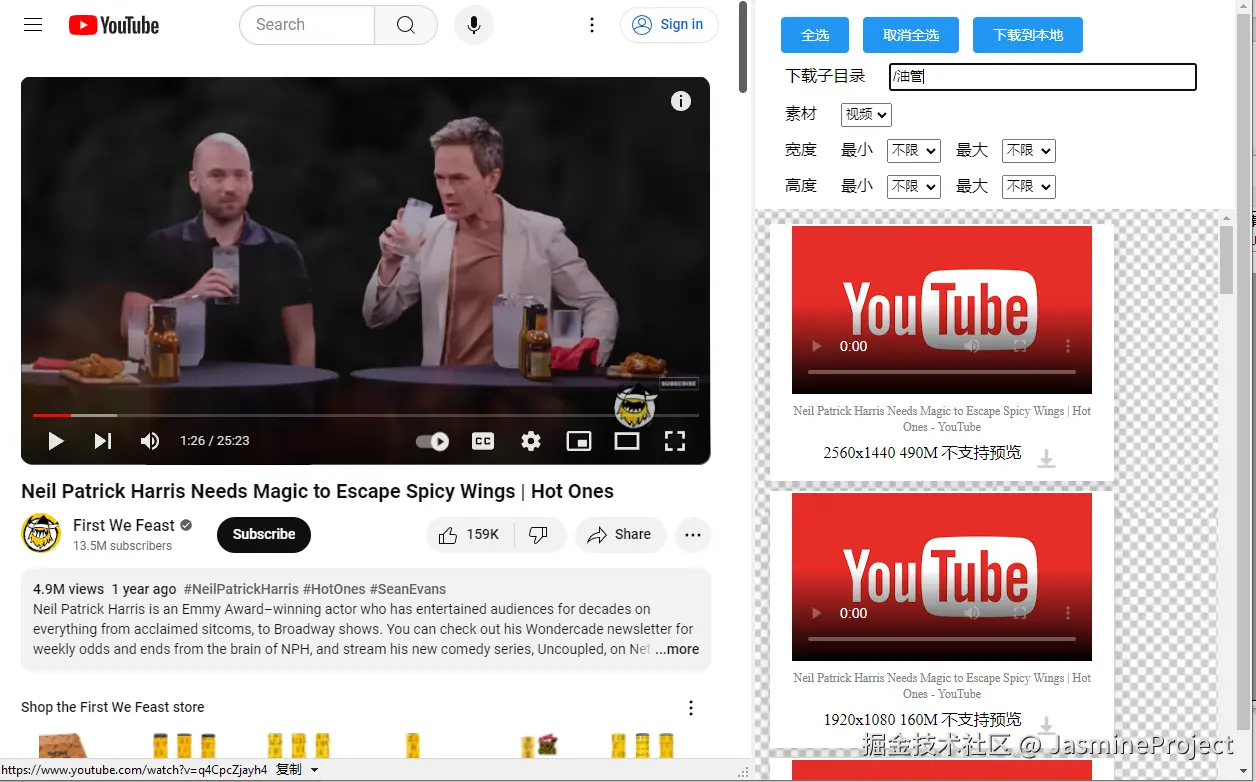Click the download list scrollbar thumb

point(1227,260)
